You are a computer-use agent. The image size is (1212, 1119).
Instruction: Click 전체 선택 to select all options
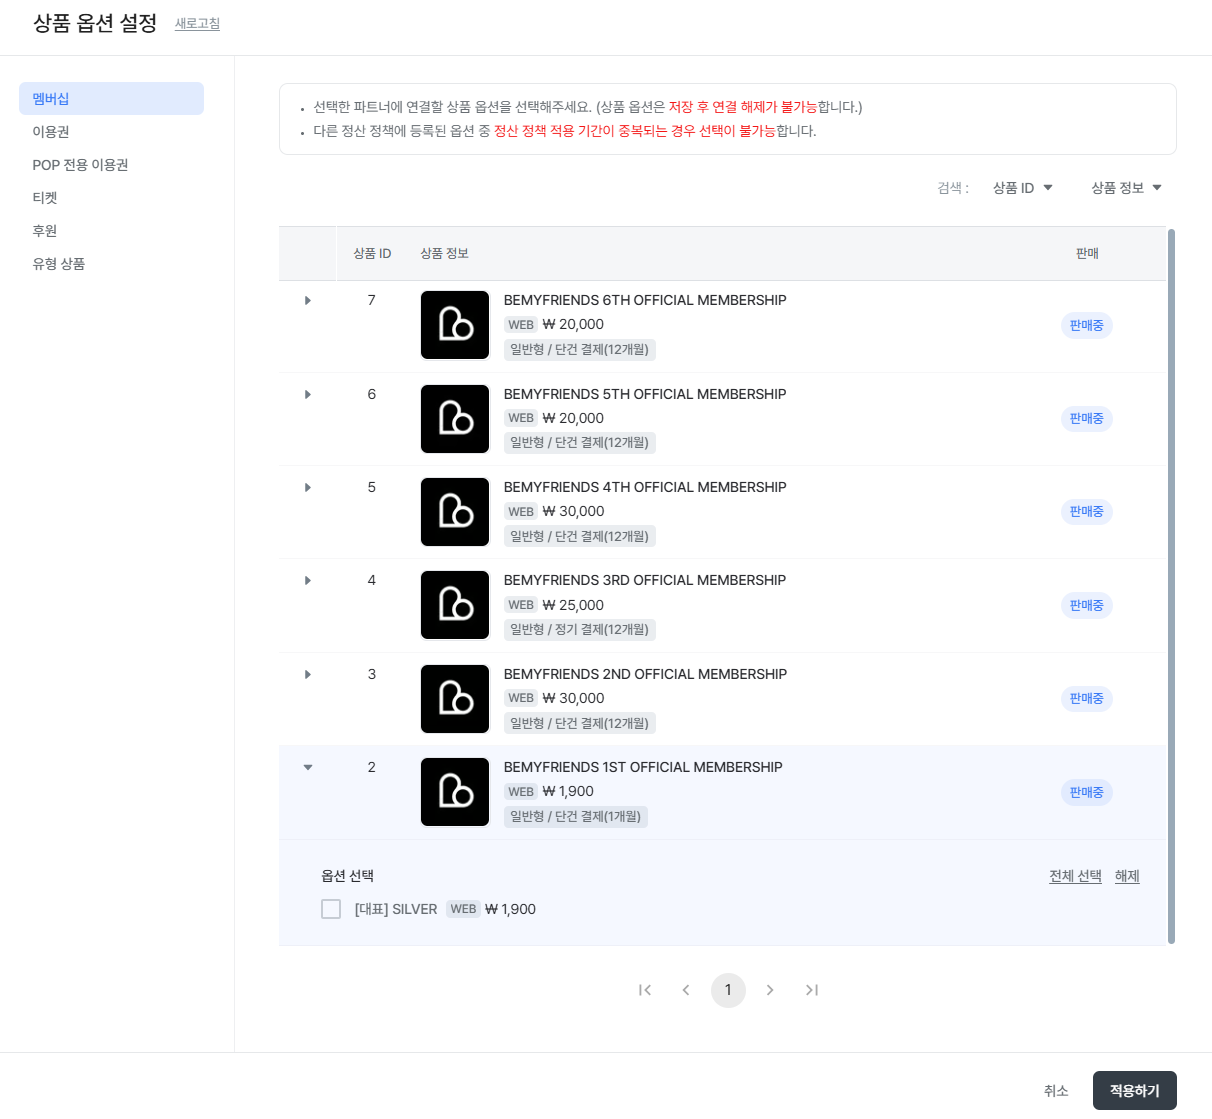[1075, 876]
